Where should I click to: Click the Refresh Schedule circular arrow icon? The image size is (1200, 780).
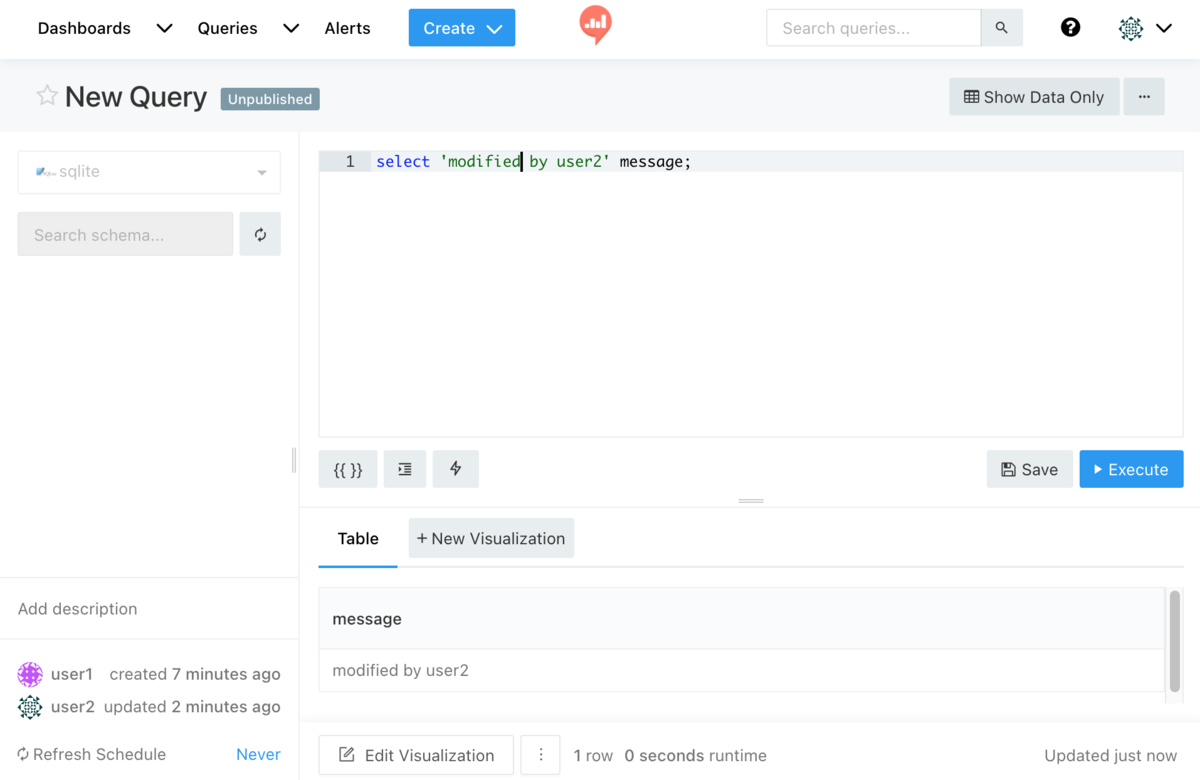pos(21,754)
